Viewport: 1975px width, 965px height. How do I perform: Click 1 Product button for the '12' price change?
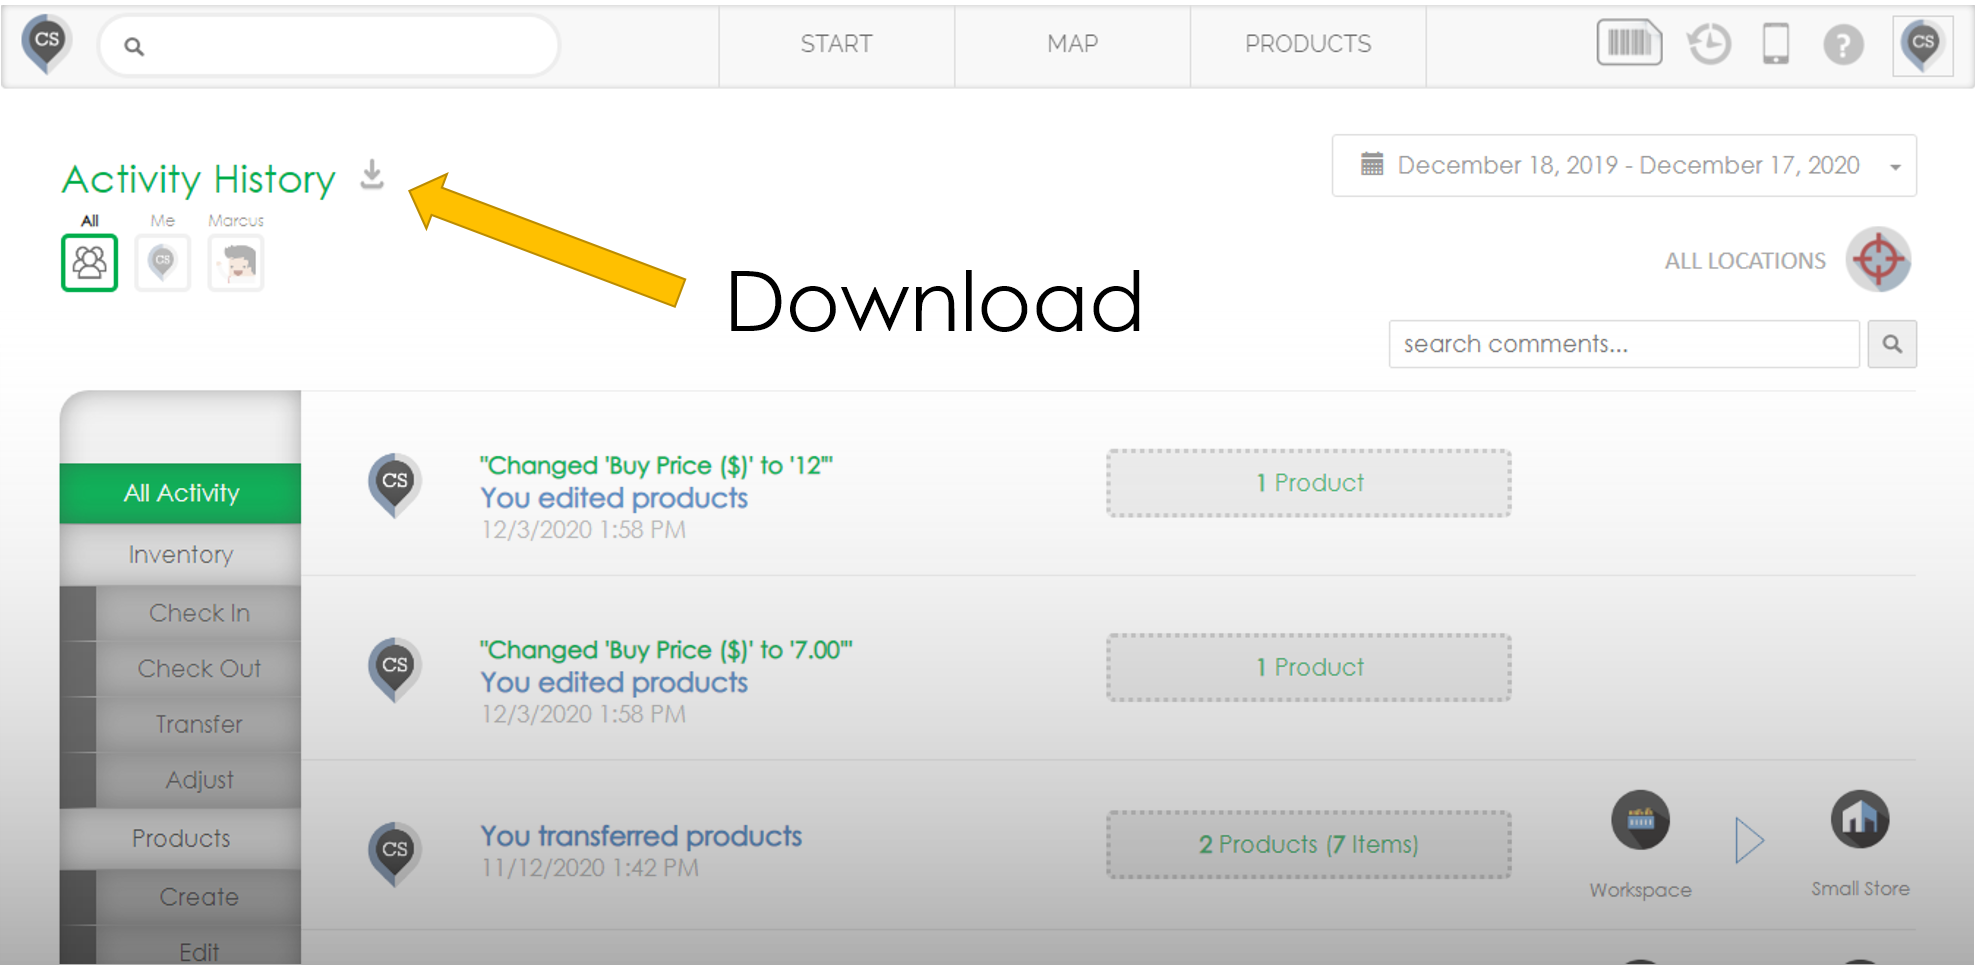pyautogui.click(x=1309, y=483)
